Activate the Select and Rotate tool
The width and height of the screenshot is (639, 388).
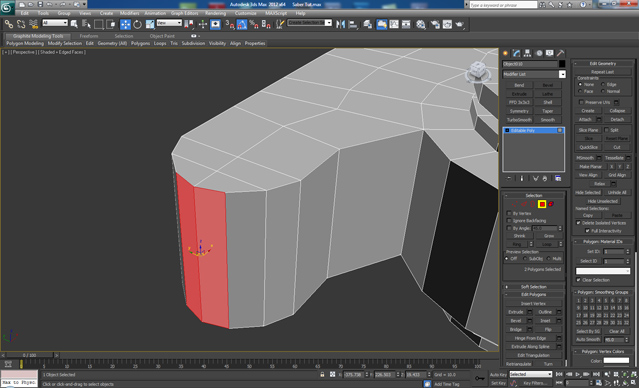138,24
